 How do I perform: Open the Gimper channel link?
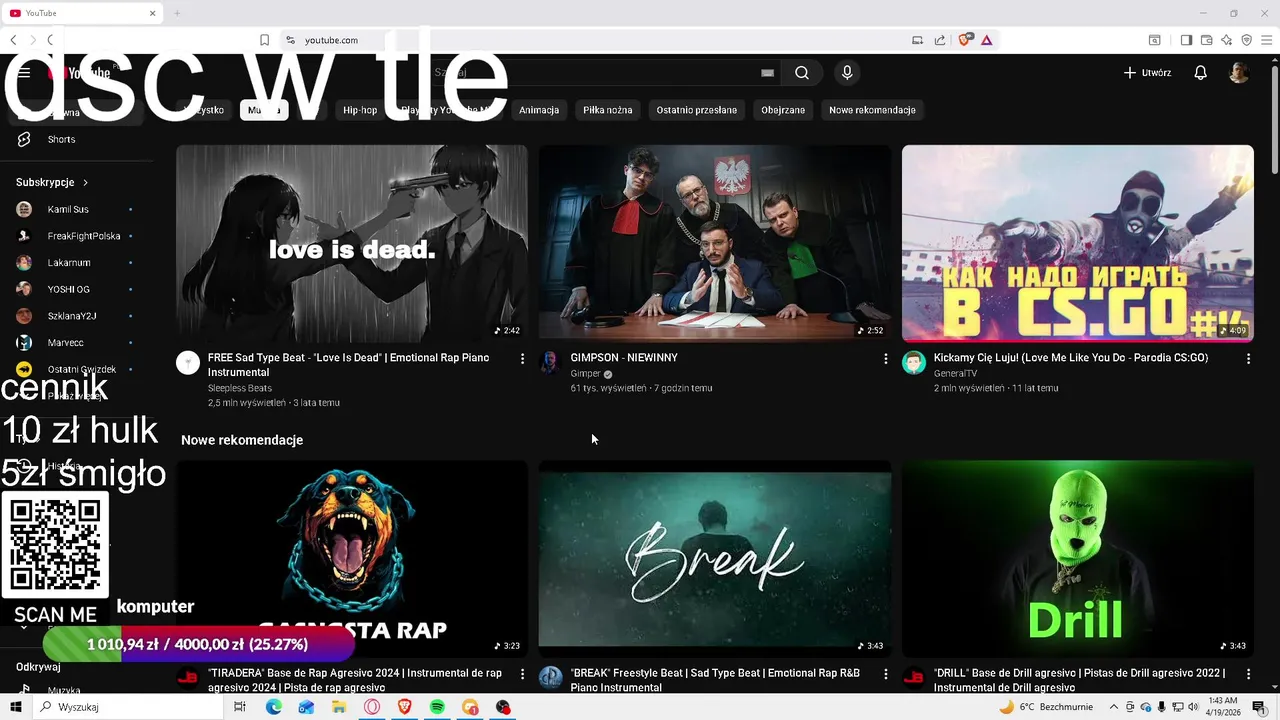point(585,374)
